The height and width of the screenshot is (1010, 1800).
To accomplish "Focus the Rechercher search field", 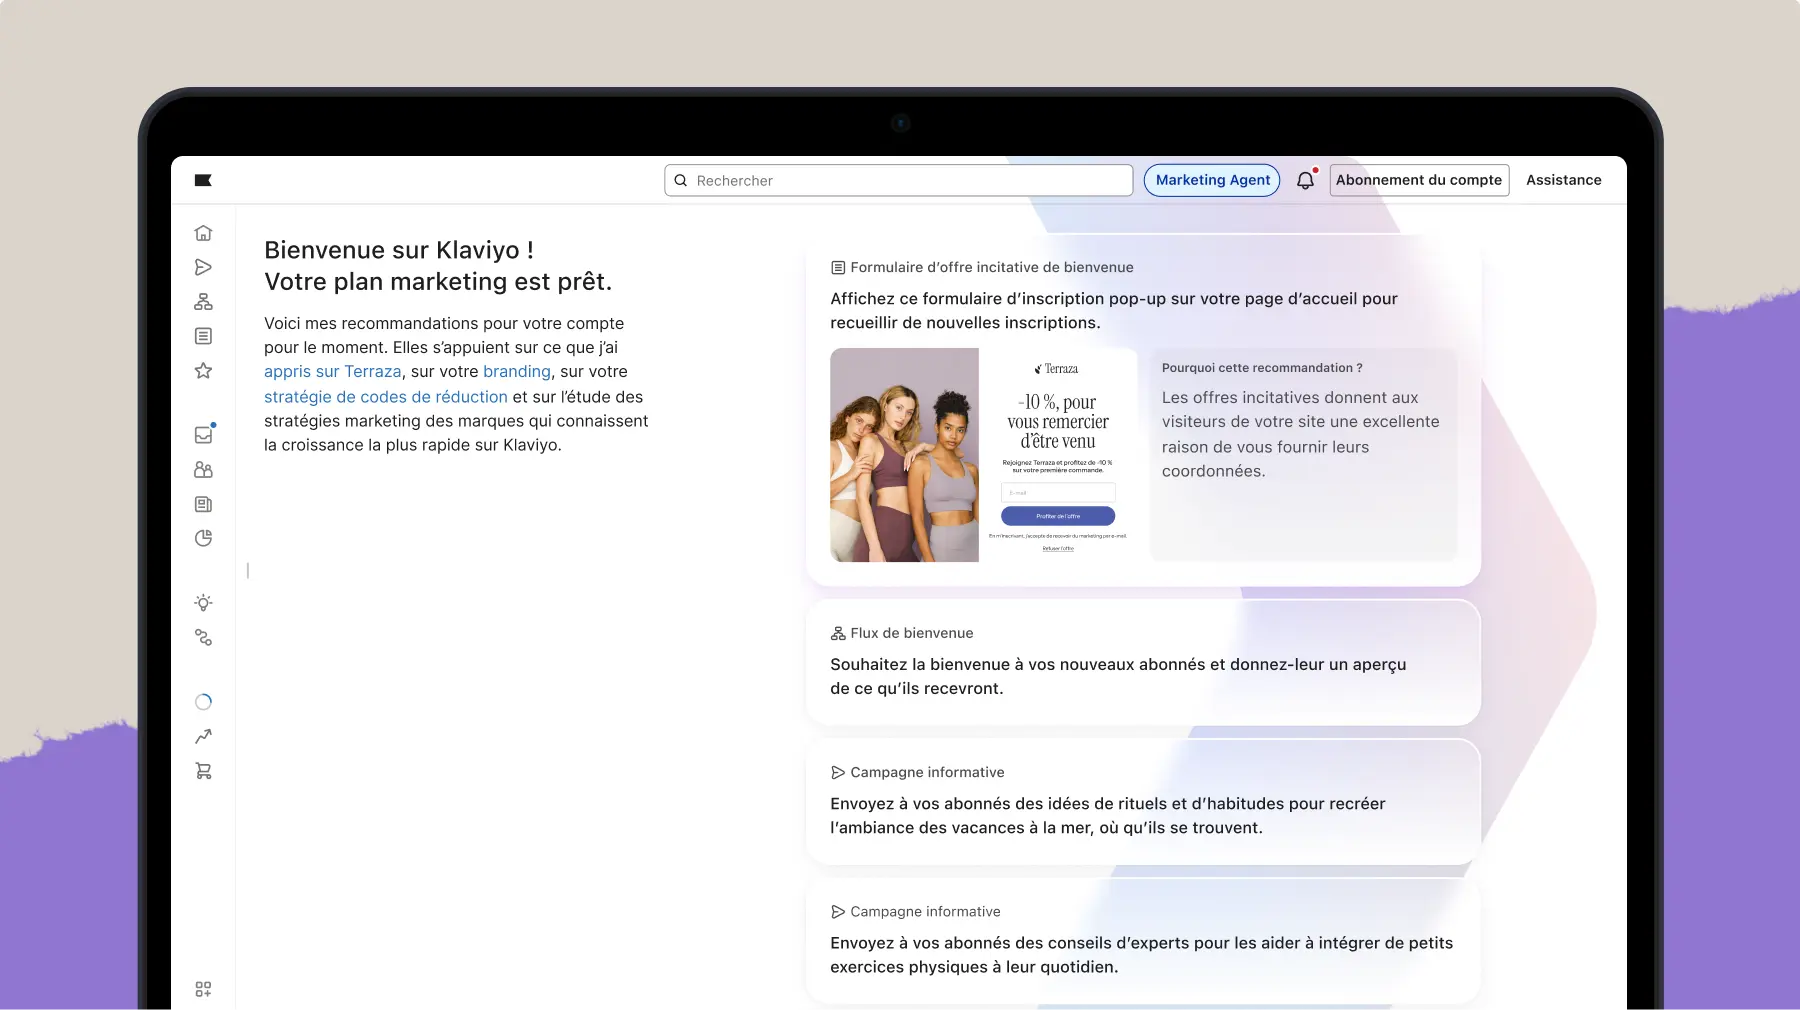I will pos(898,180).
